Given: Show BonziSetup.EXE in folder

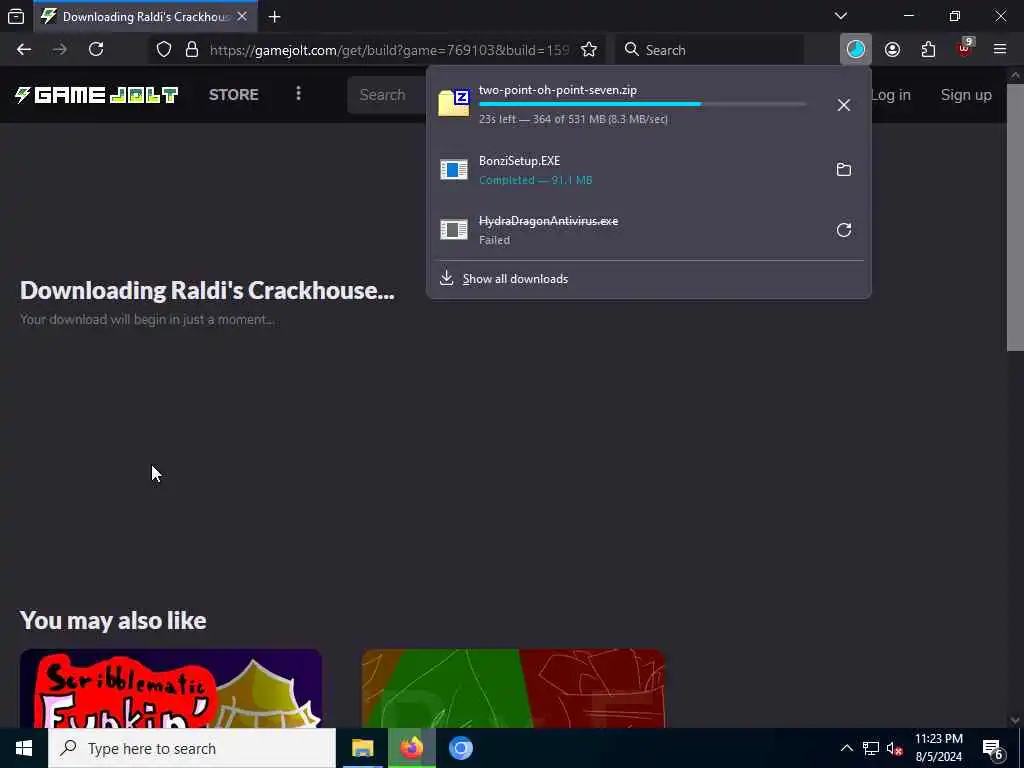Looking at the screenshot, I should (x=844, y=170).
